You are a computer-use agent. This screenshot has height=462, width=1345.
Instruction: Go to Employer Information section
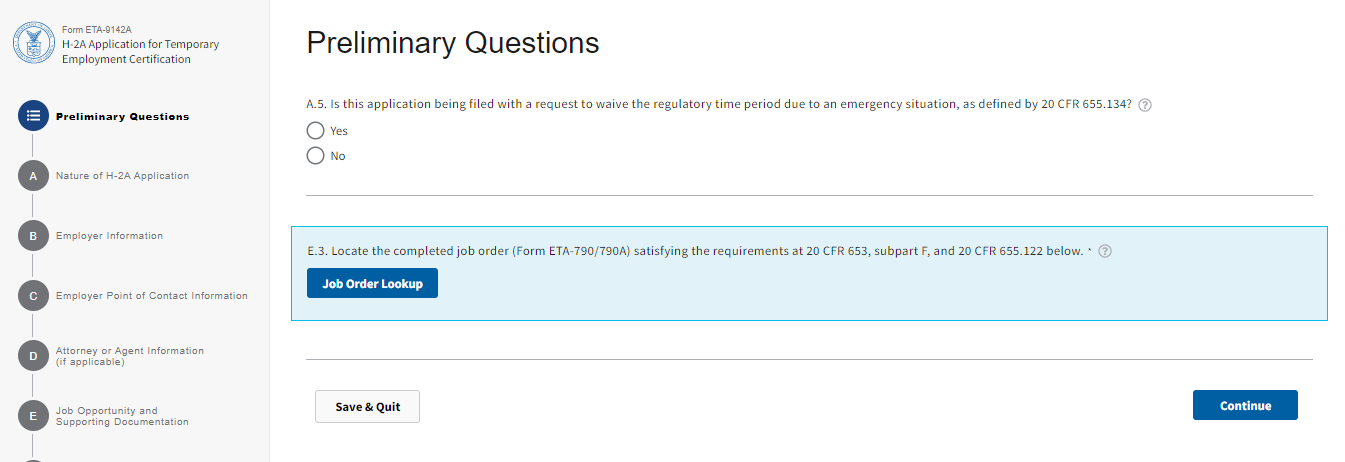coord(109,236)
